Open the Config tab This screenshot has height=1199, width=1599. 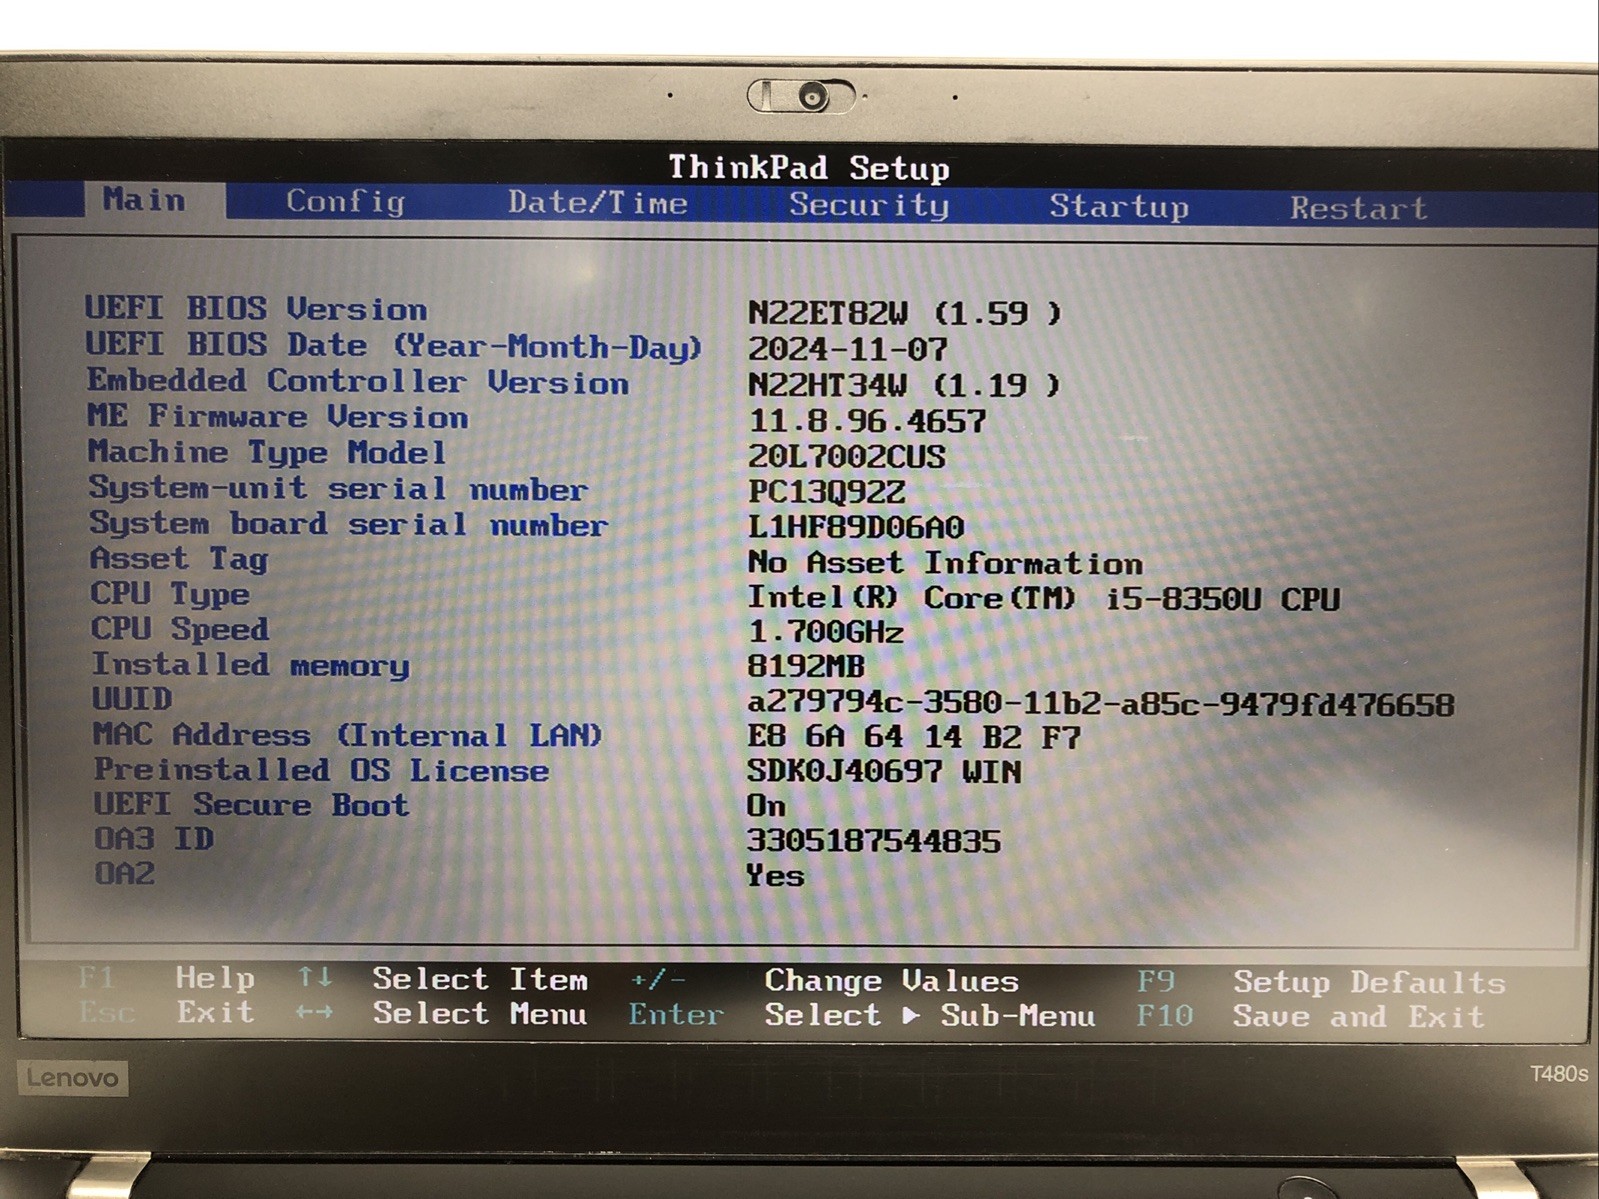coord(346,202)
